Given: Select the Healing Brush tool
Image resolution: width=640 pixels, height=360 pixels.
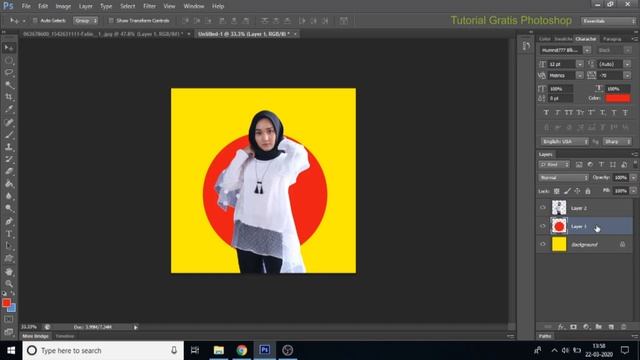Looking at the screenshot, I should pyautogui.click(x=9, y=122).
